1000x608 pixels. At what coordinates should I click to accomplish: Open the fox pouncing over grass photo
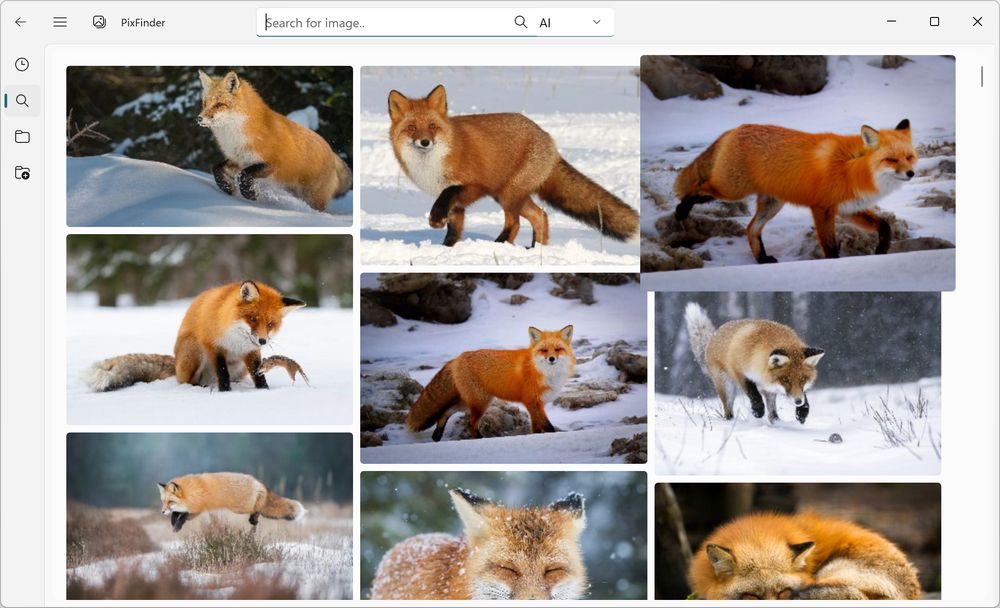point(209,516)
